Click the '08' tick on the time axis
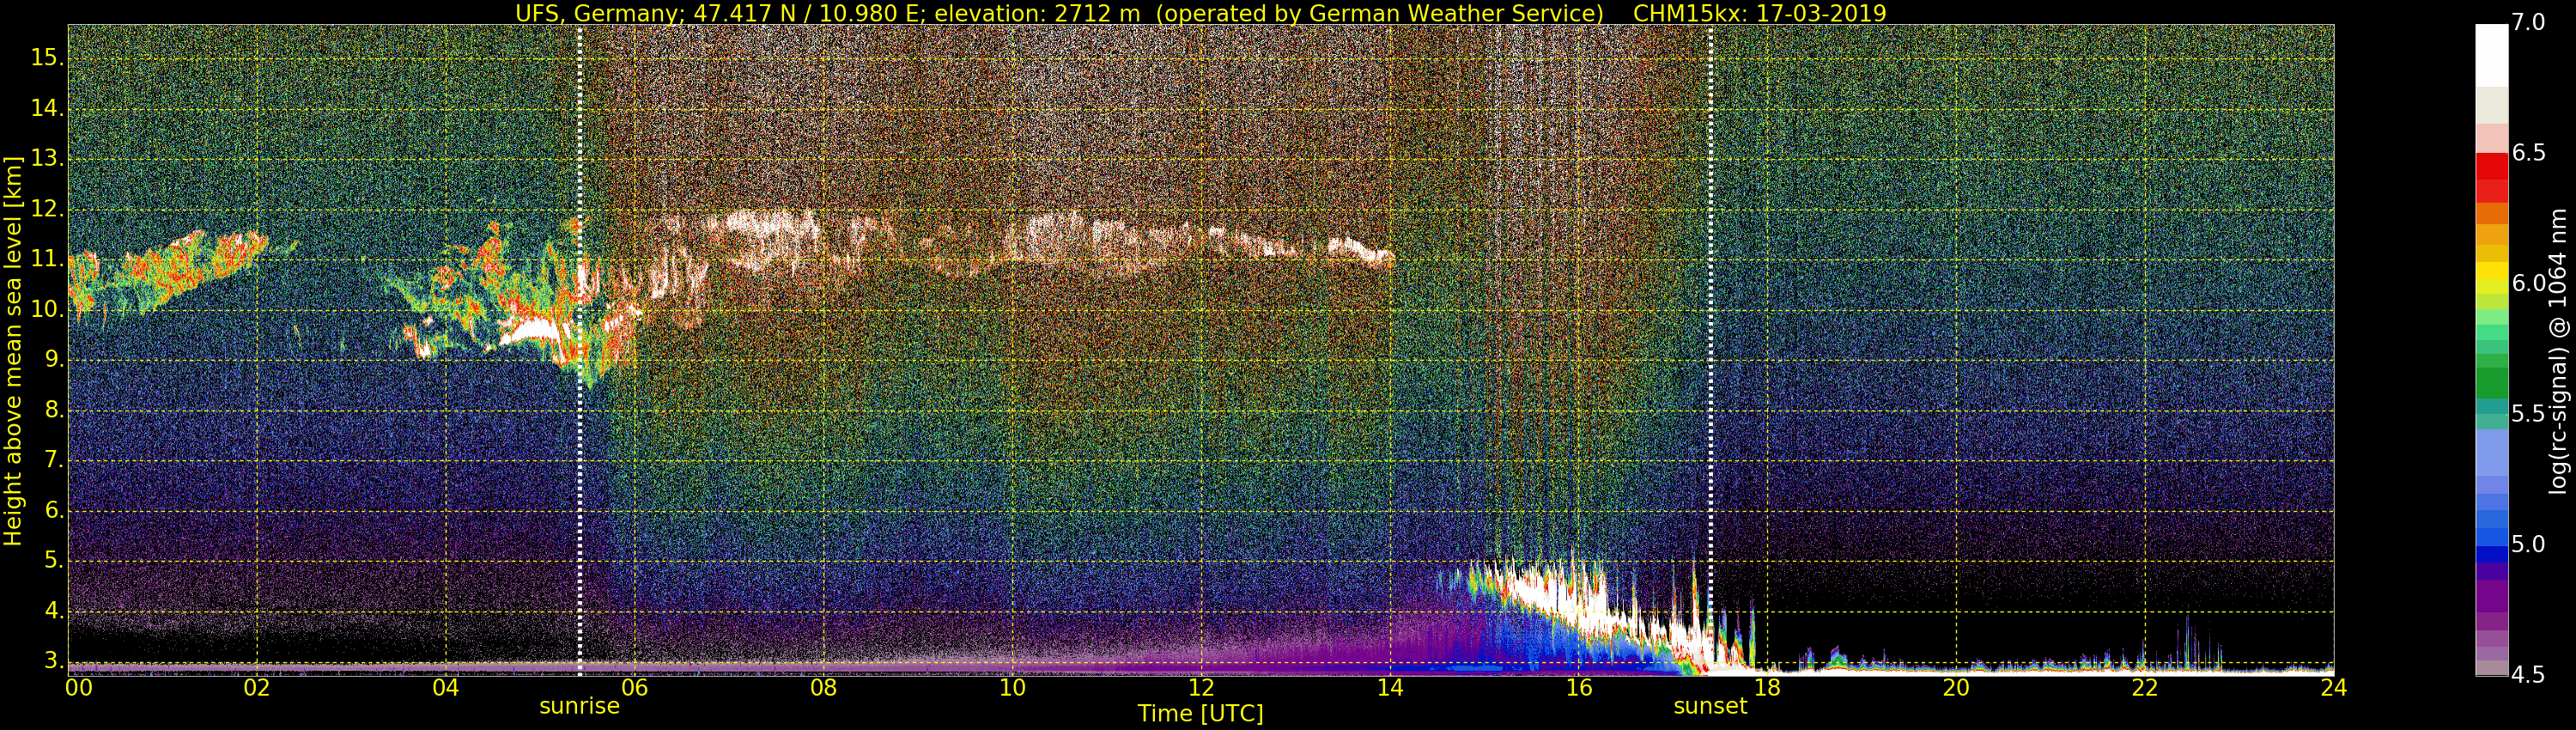Viewport: 2576px width, 730px height. [823, 688]
